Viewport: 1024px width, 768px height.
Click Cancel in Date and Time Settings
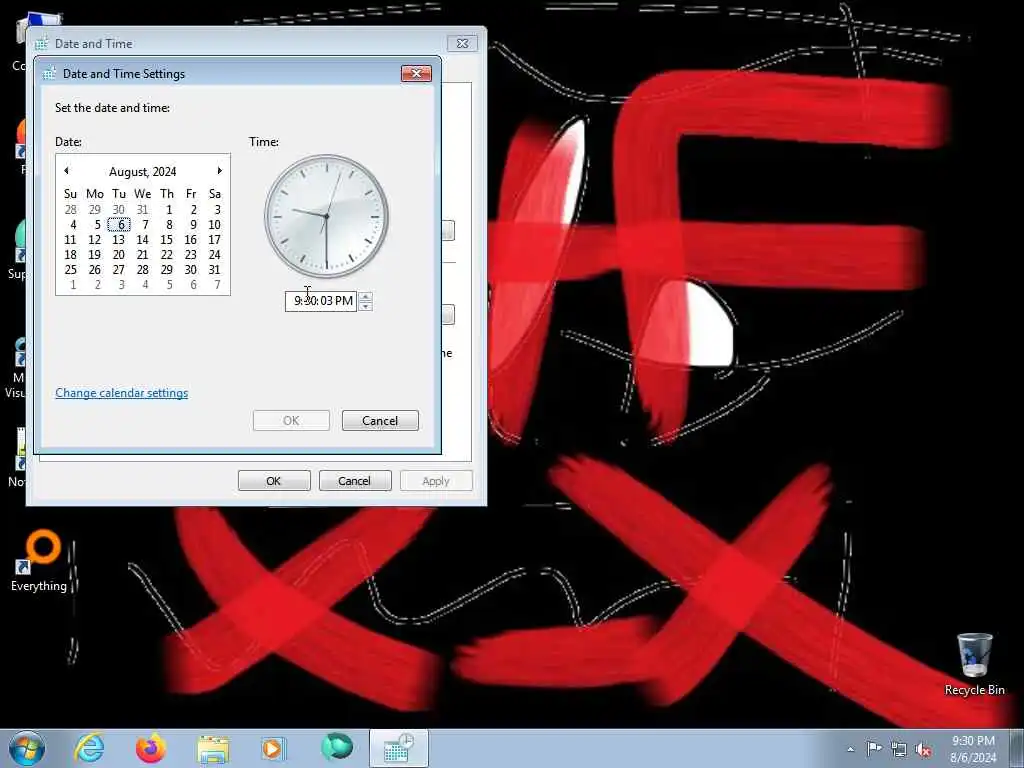point(380,421)
